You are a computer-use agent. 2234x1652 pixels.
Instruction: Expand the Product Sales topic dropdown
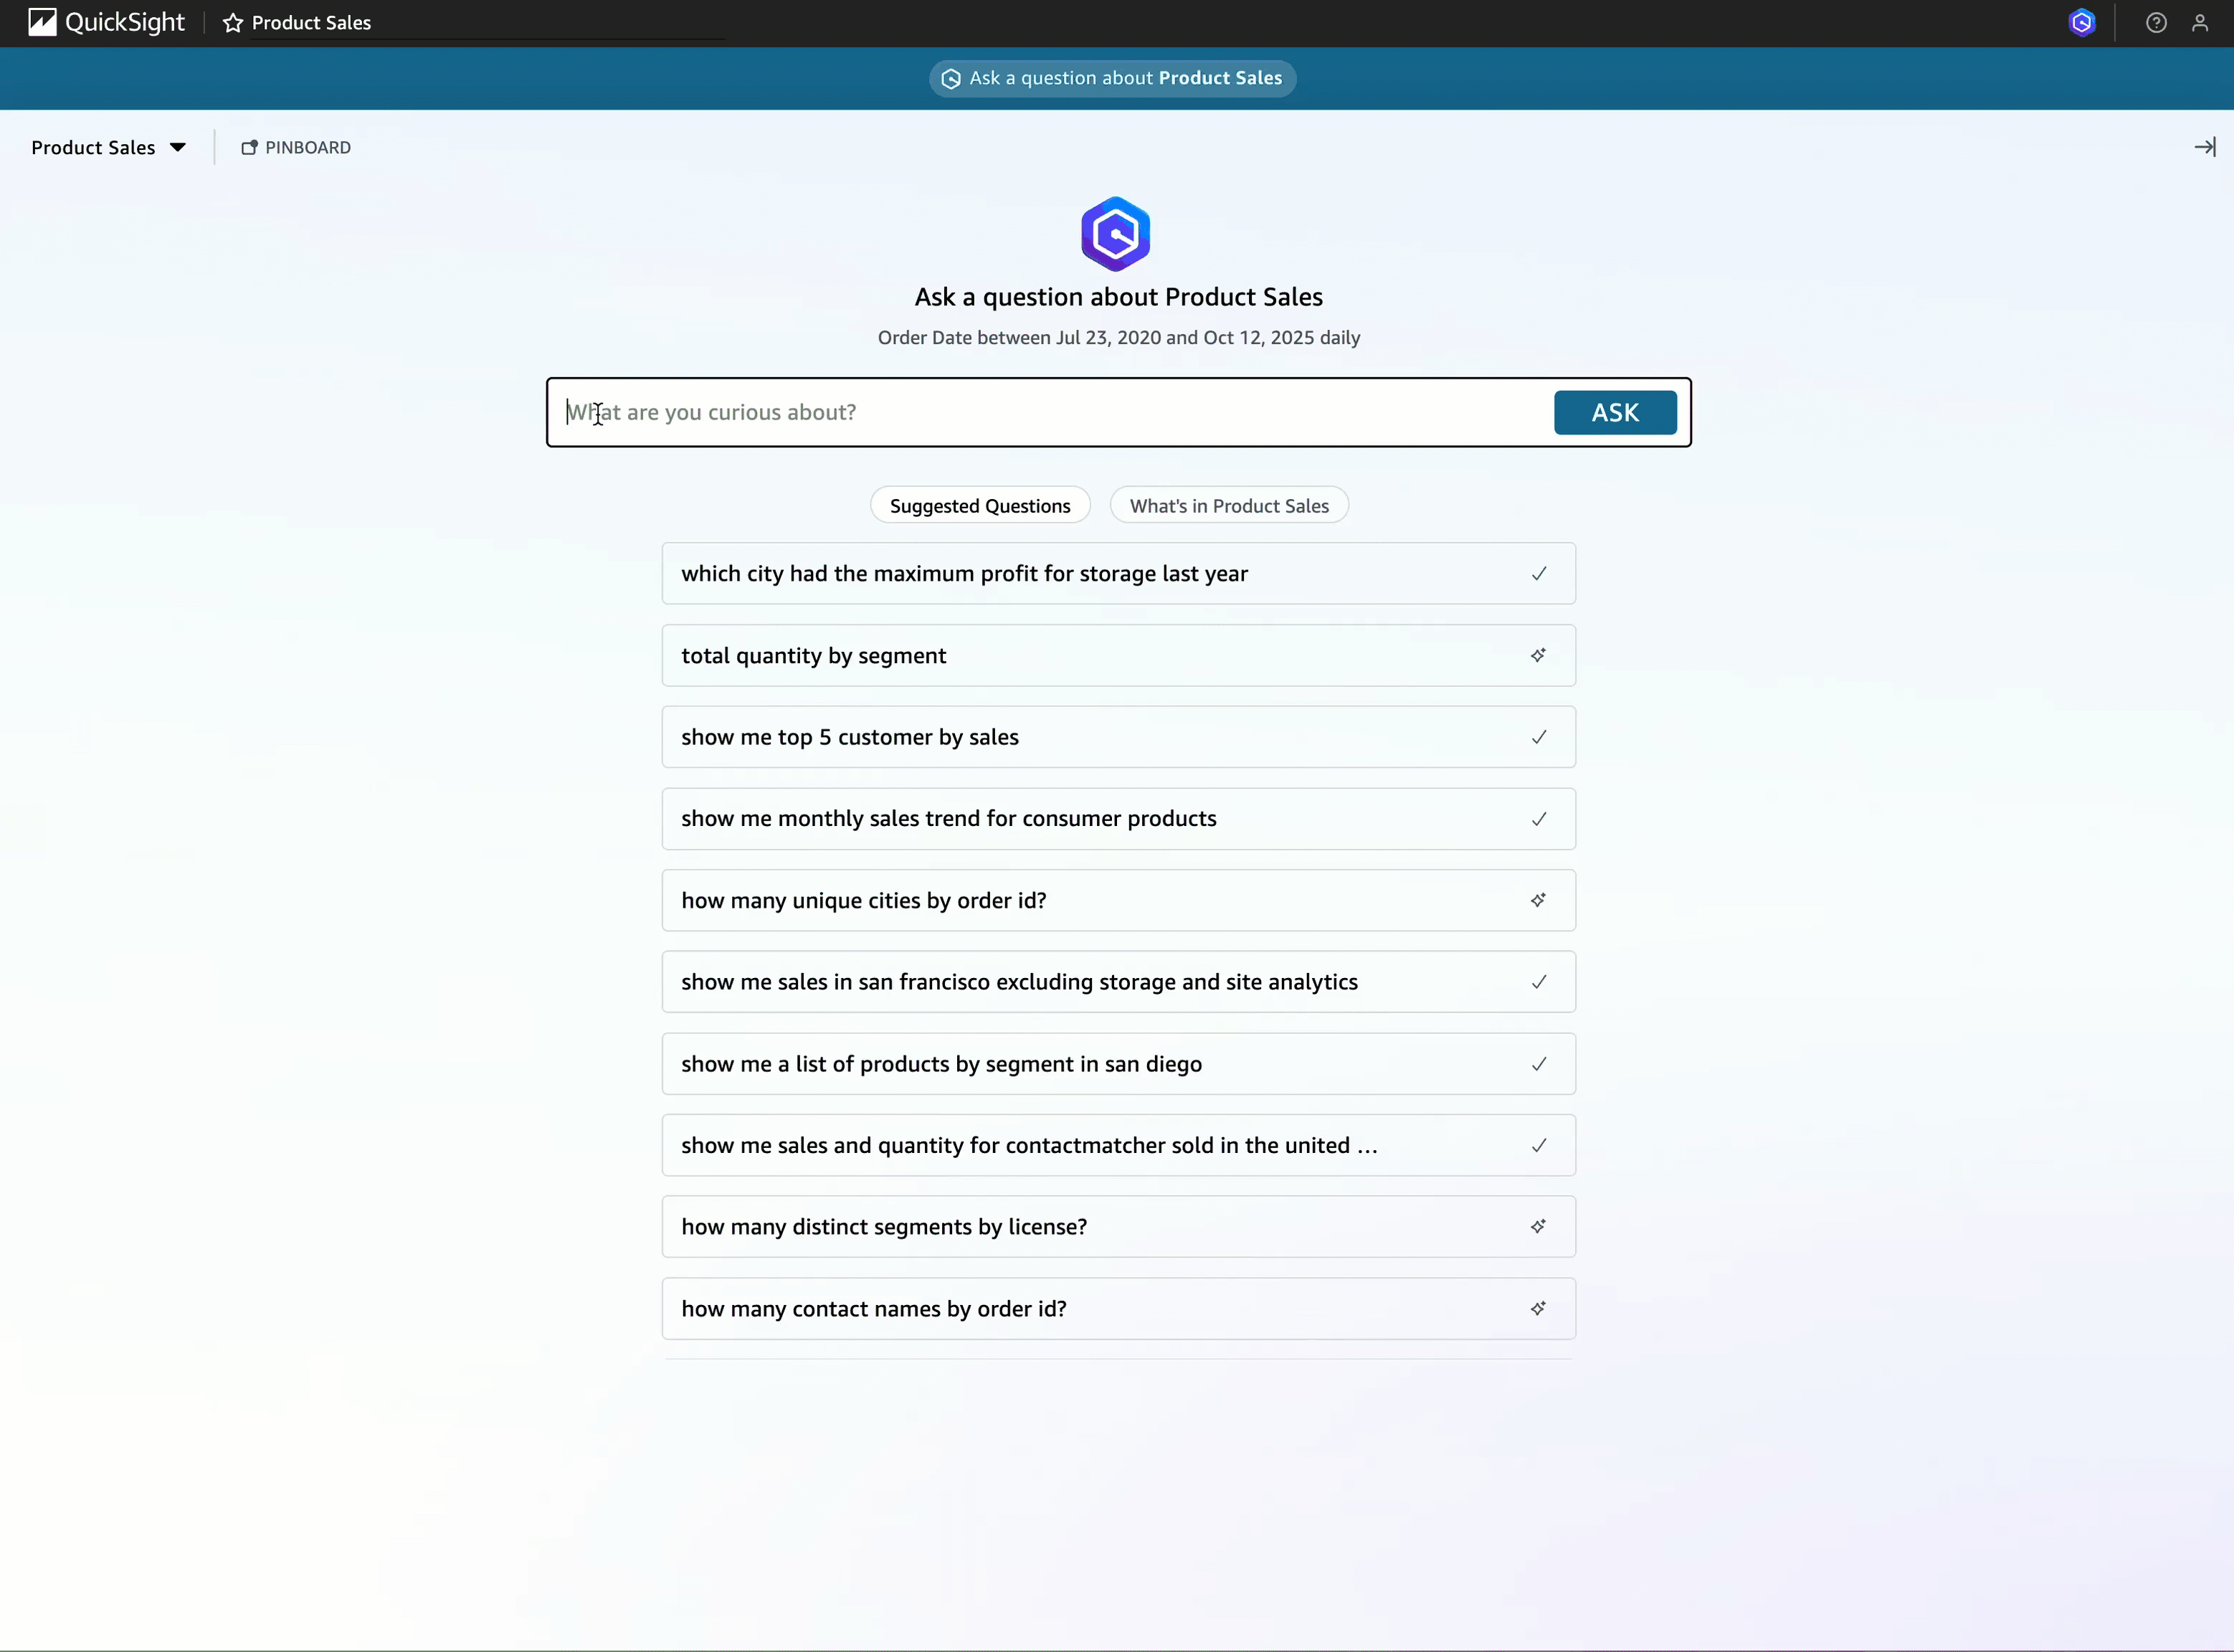coord(108,147)
